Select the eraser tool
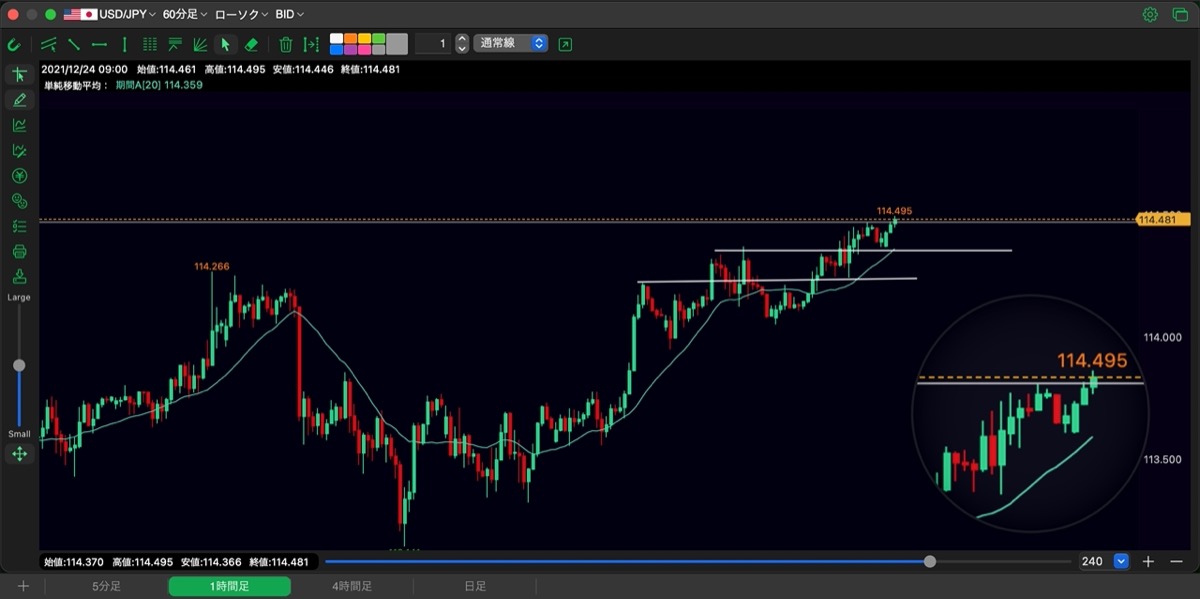This screenshot has height=599, width=1200. (x=252, y=44)
